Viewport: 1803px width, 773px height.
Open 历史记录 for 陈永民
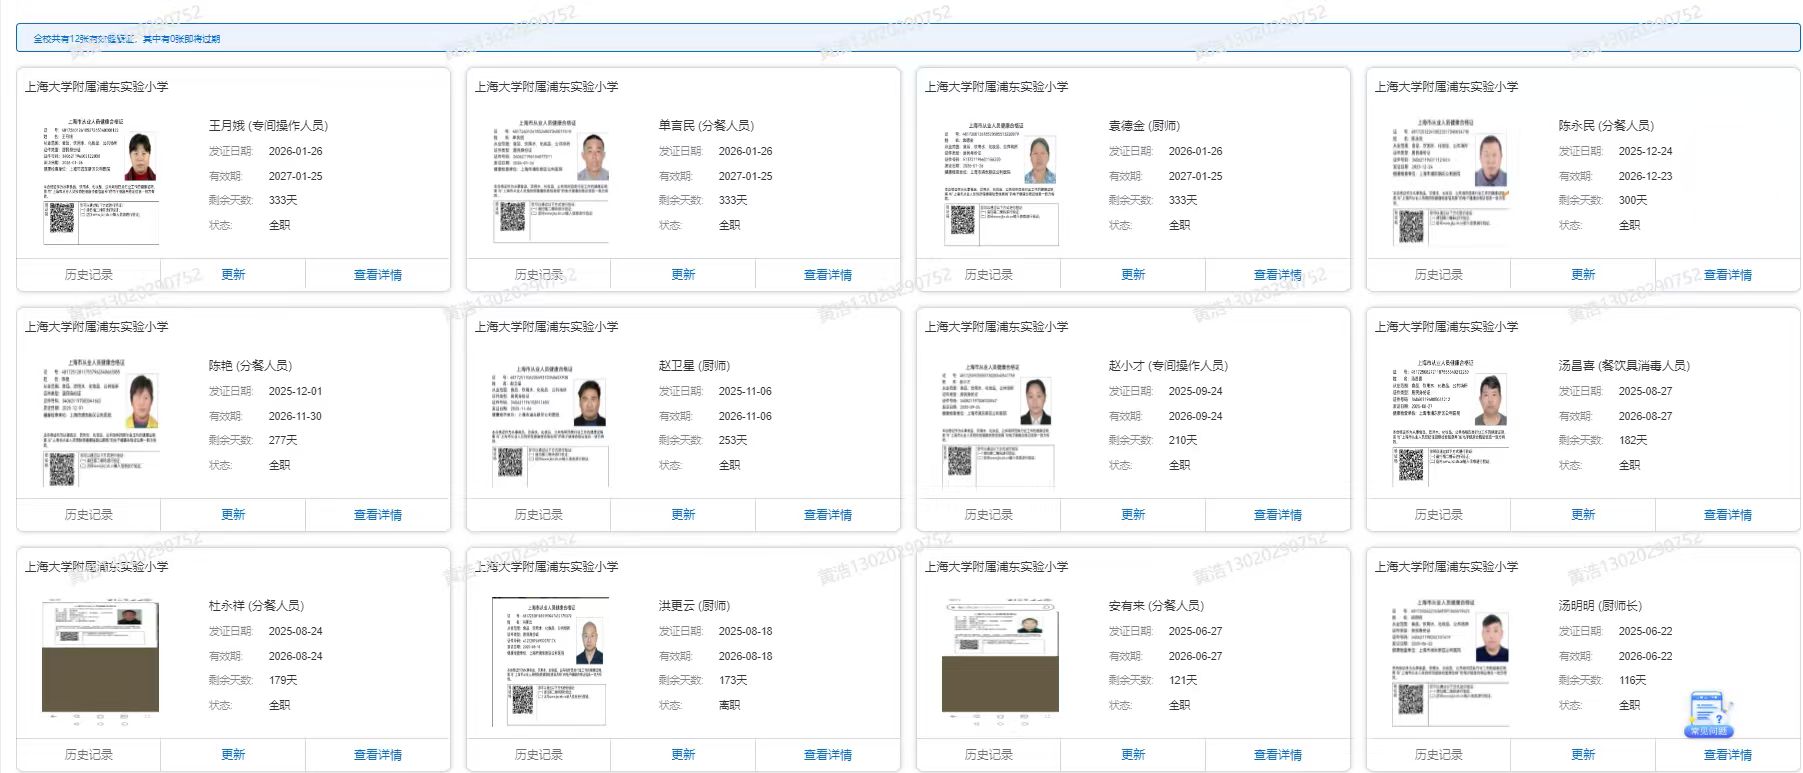(x=1439, y=275)
